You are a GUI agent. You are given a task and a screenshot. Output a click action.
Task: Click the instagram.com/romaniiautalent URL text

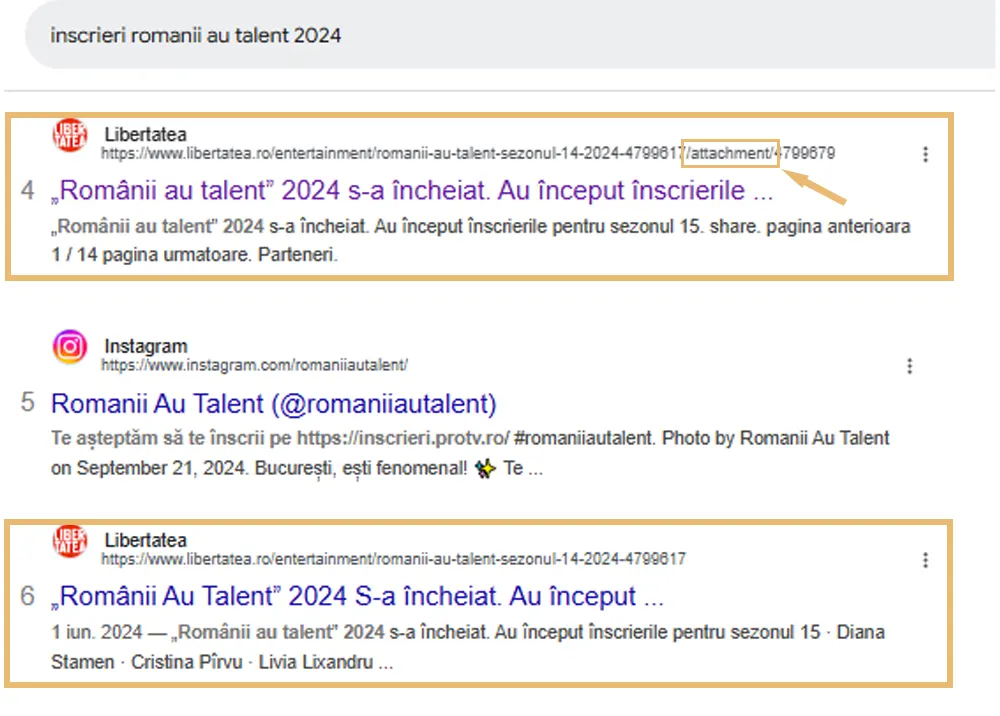(254, 365)
